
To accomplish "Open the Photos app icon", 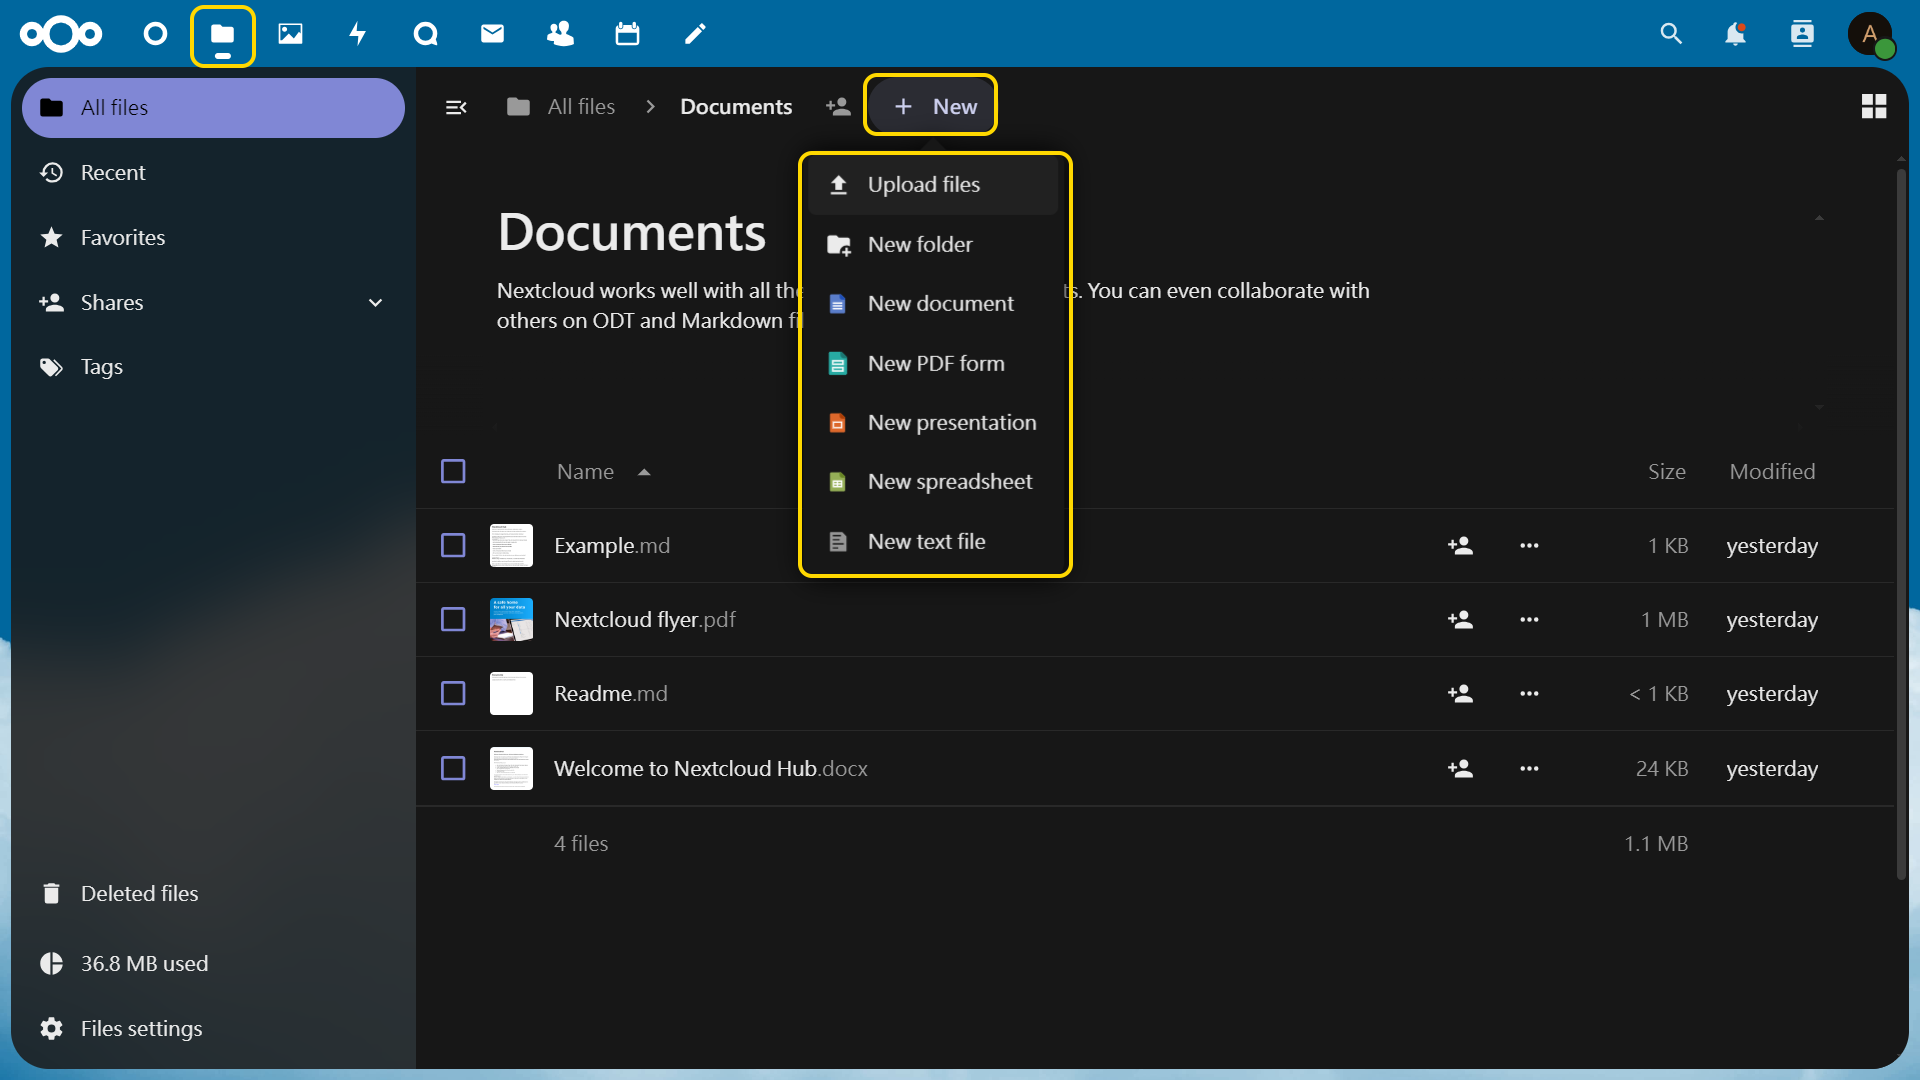I will click(290, 34).
